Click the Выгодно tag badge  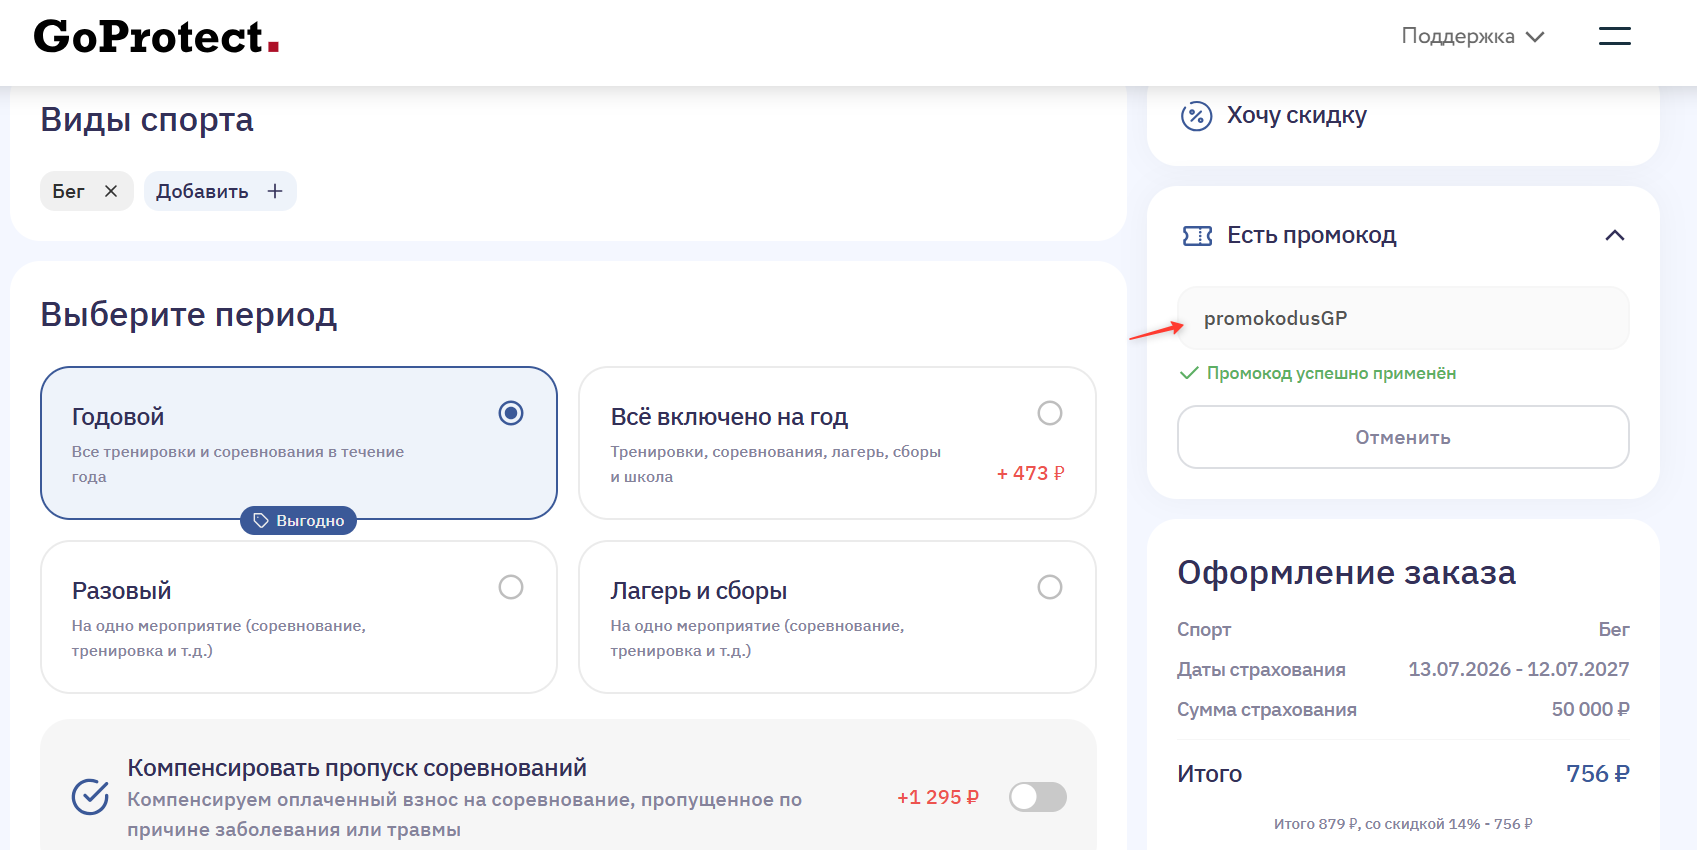click(x=298, y=520)
